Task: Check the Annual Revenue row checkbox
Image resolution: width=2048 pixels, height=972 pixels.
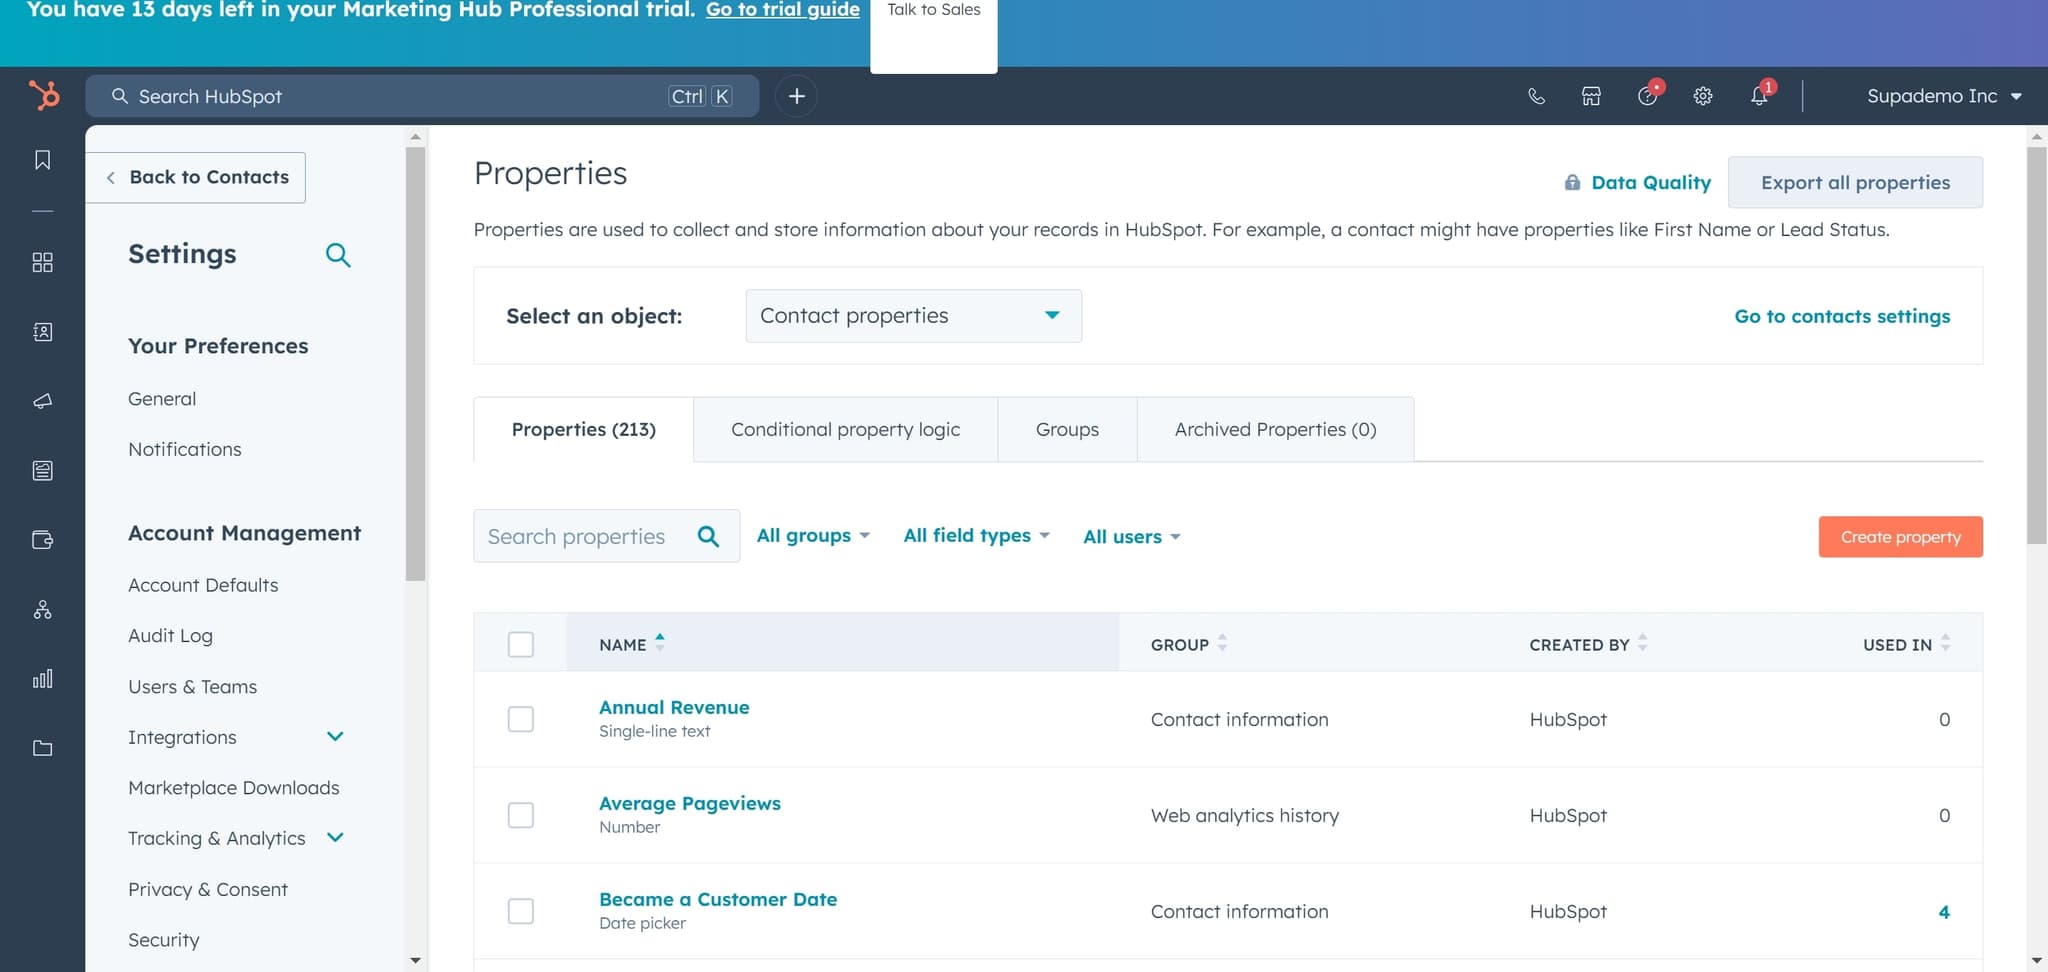Action: (520, 719)
